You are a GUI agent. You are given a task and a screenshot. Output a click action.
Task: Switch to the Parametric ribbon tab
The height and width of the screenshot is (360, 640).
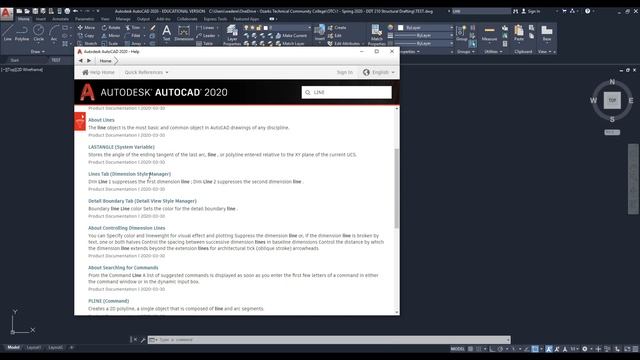tap(84, 19)
